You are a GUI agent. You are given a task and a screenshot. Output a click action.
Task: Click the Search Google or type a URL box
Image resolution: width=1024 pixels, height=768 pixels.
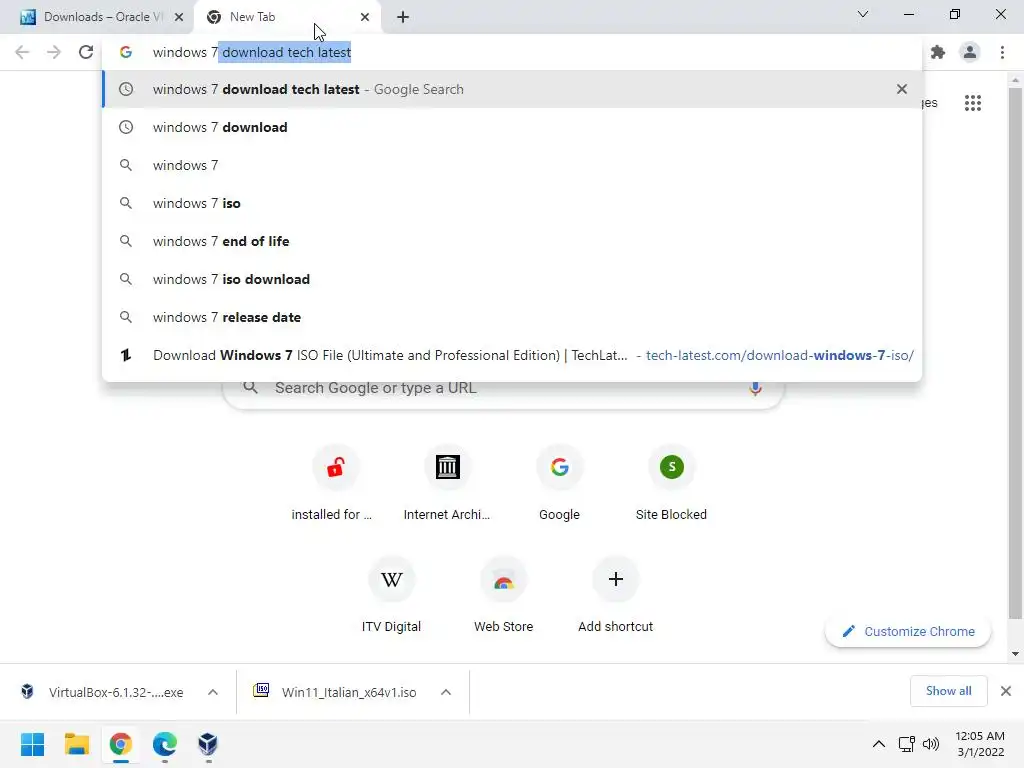(503, 388)
